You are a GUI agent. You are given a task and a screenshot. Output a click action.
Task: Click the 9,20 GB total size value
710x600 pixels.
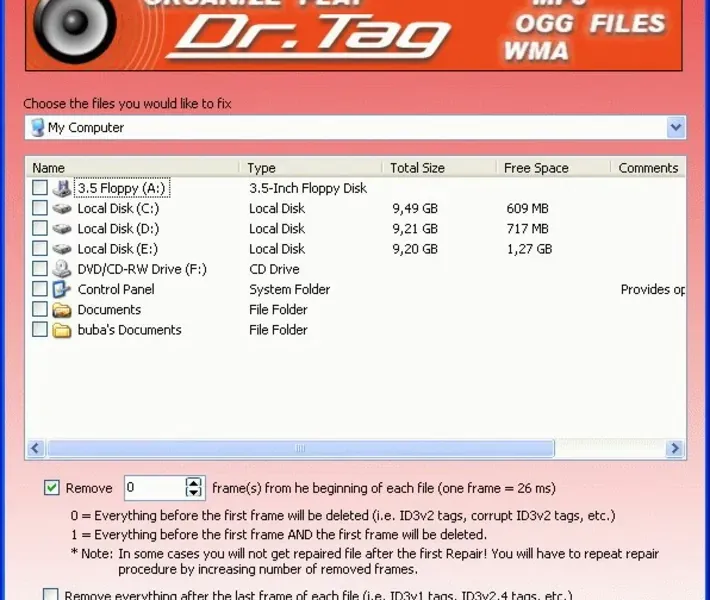[x=415, y=249]
